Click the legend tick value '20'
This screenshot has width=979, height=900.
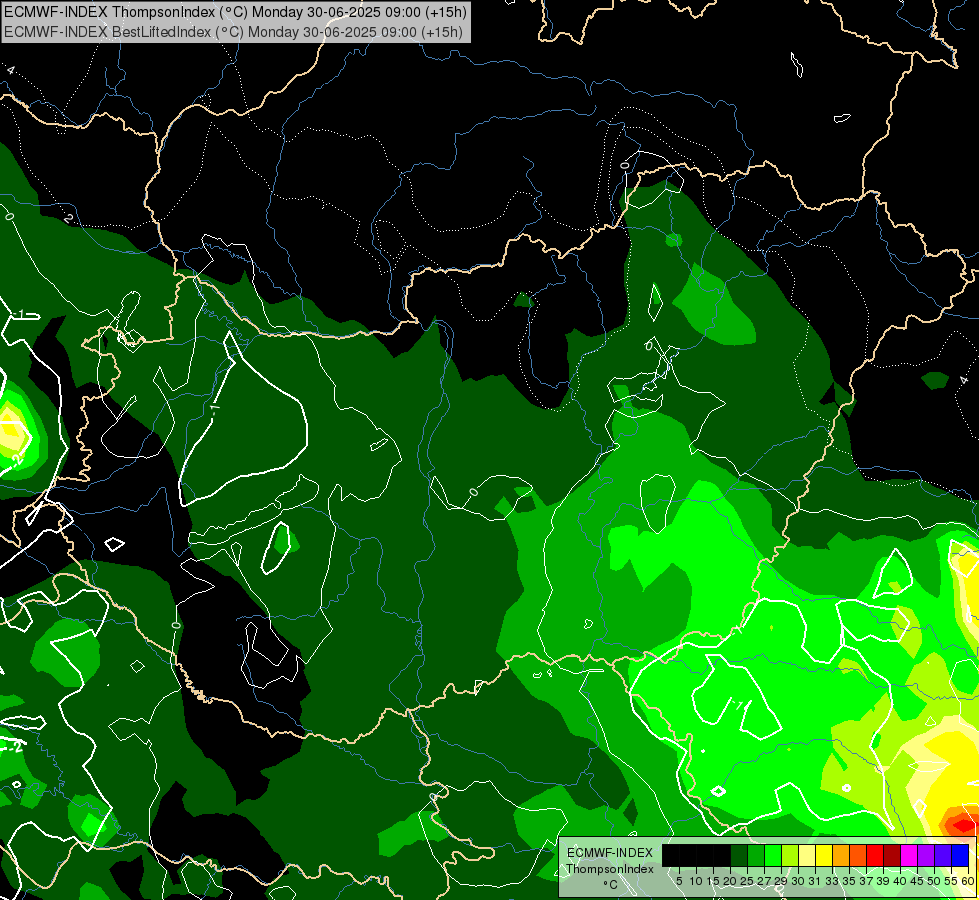(730, 881)
